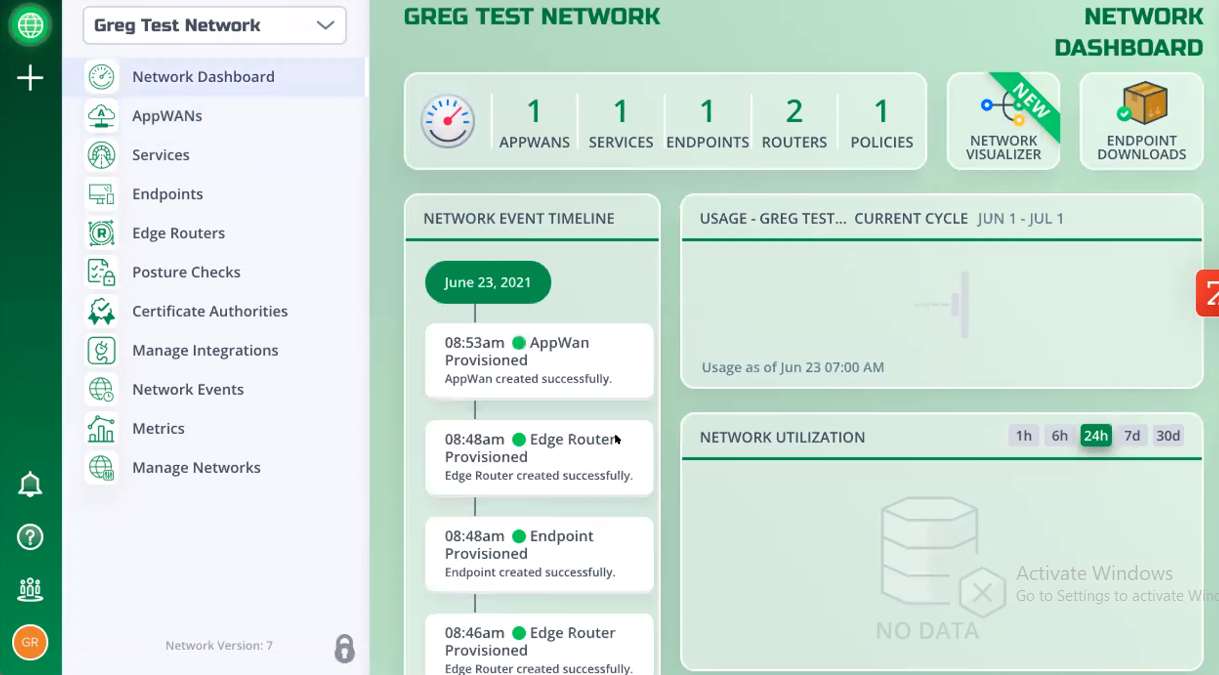
Task: Click the smiley gauge icon in summary bar
Action: 447,121
